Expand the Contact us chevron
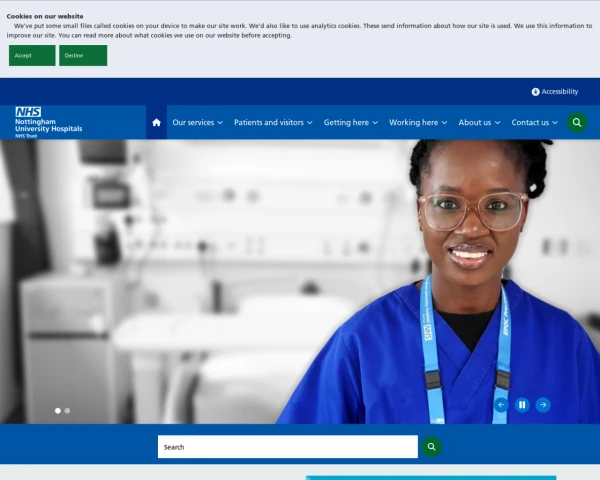This screenshot has width=600, height=480. (x=555, y=123)
